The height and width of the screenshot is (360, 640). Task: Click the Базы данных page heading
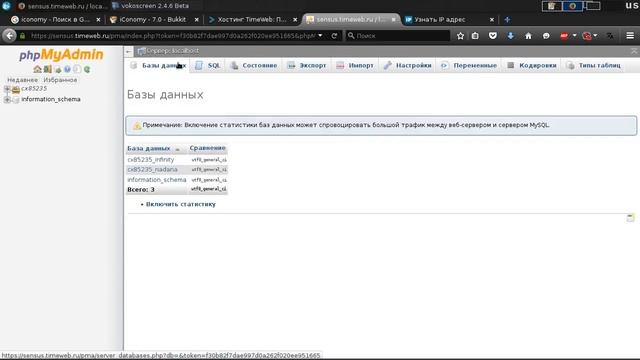click(165, 94)
